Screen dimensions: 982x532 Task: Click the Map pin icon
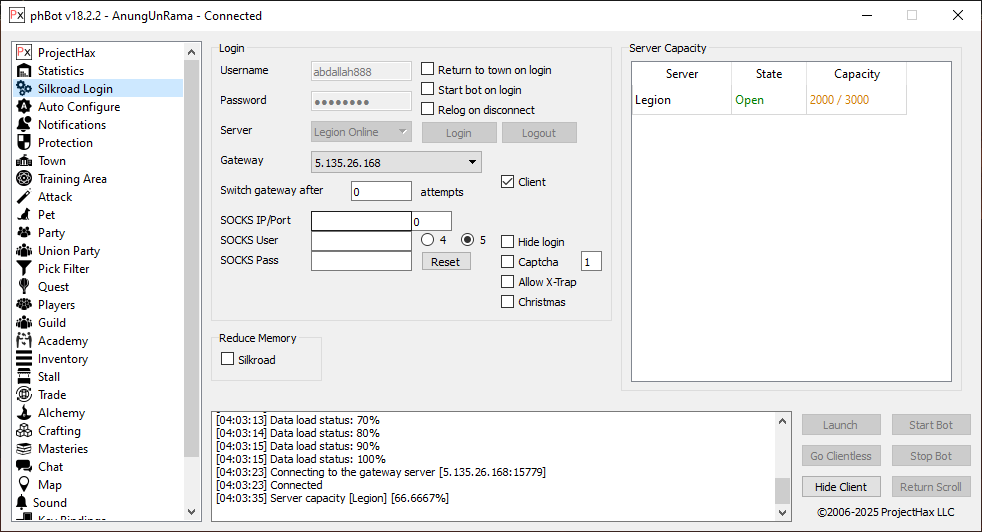click(24, 485)
